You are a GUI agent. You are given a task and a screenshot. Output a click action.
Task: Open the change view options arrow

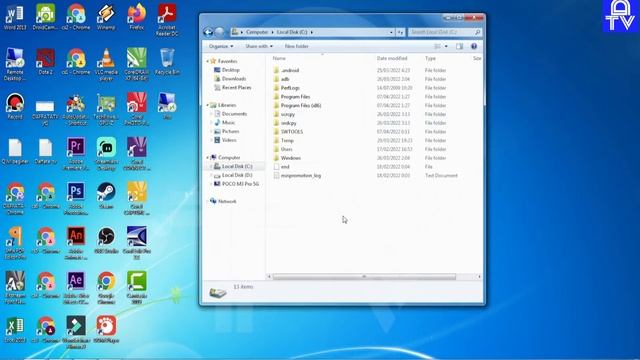coord(446,46)
